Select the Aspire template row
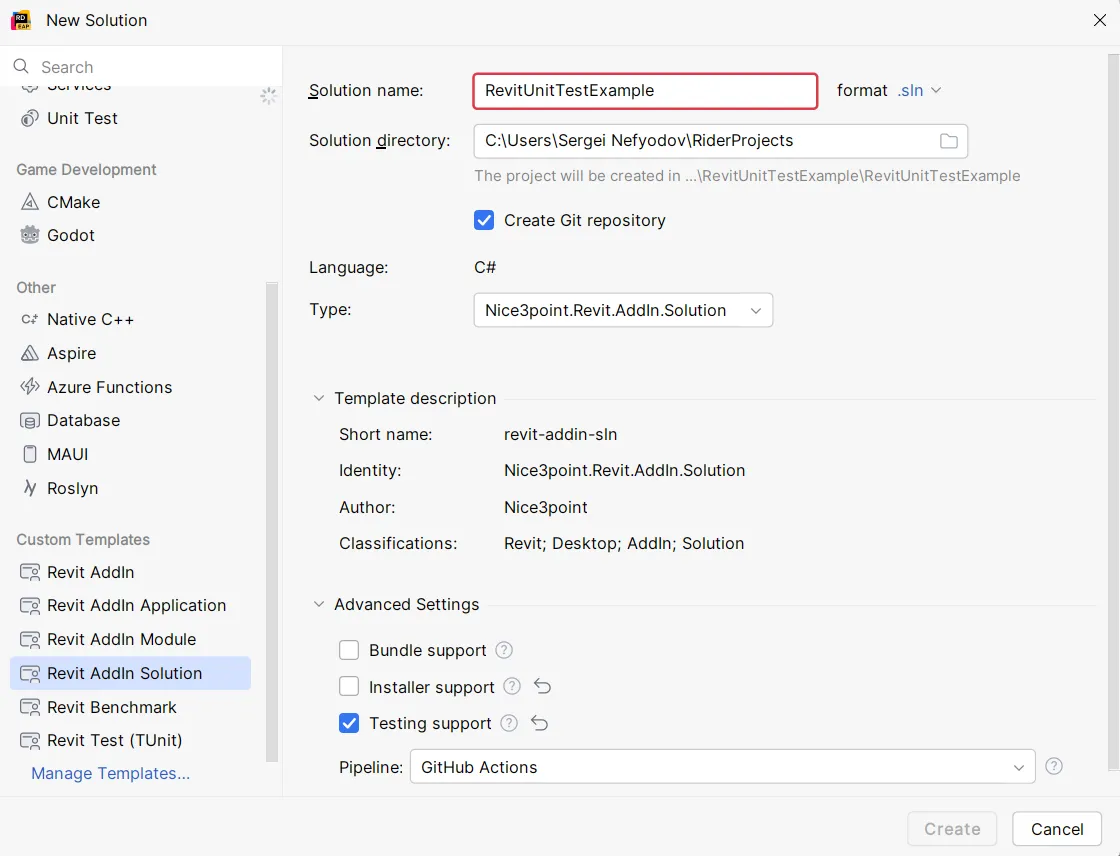Screen dimensions: 1120x856 [131, 353]
